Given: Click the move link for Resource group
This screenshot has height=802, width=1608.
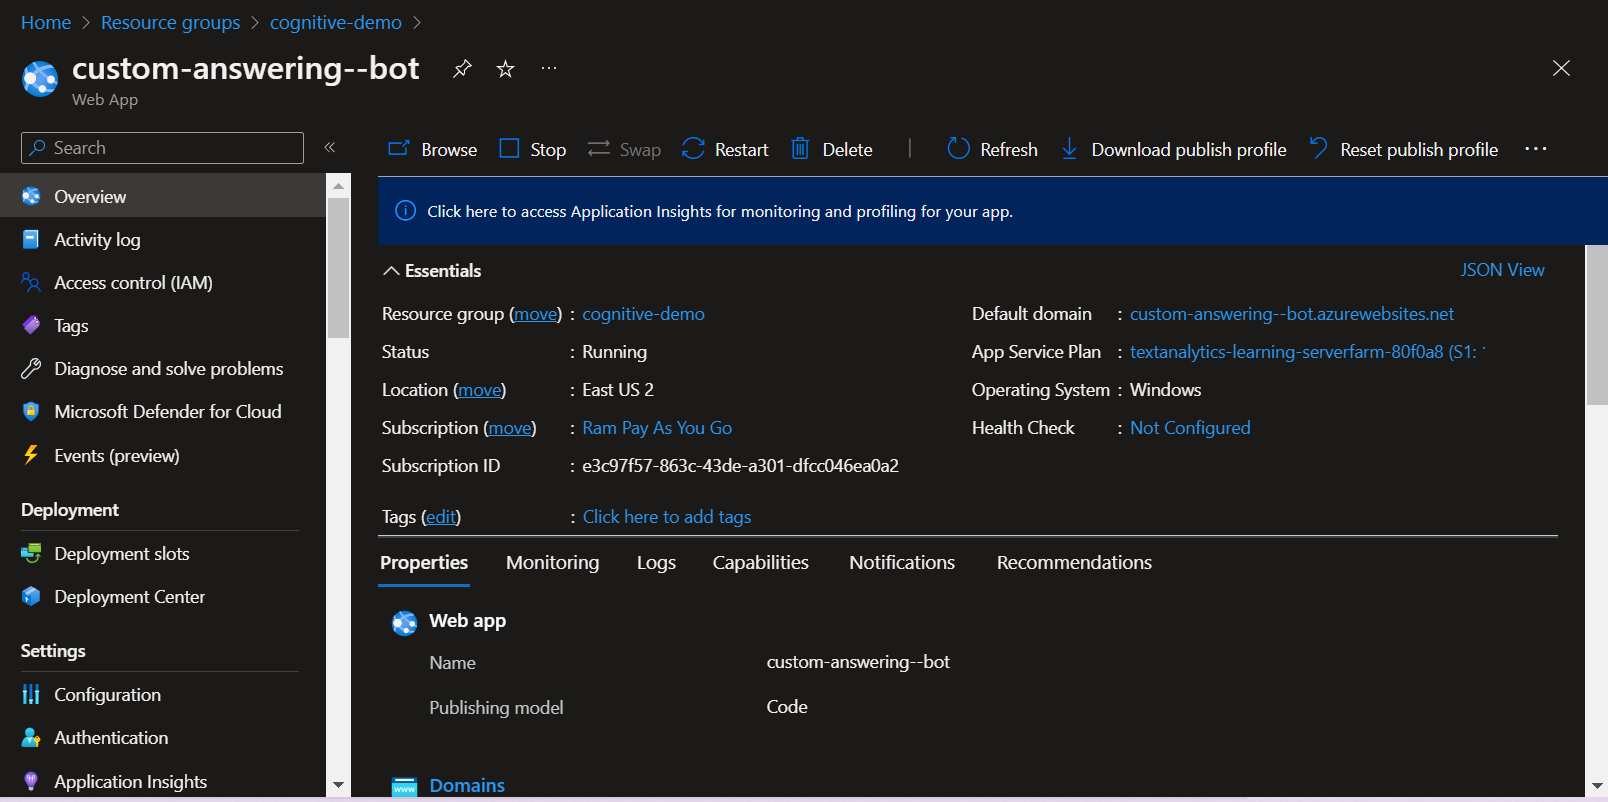Looking at the screenshot, I should [536, 314].
